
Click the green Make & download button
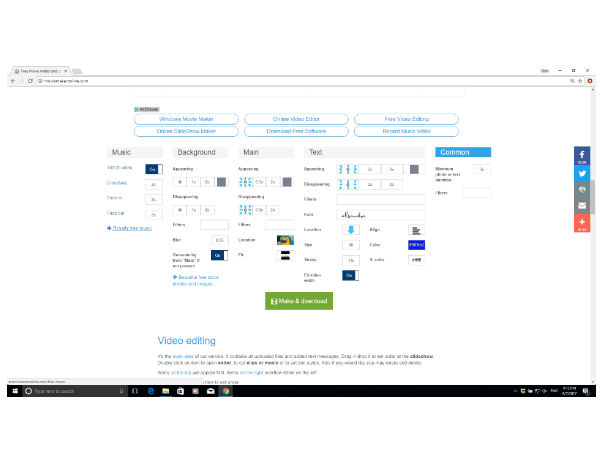[x=298, y=301]
